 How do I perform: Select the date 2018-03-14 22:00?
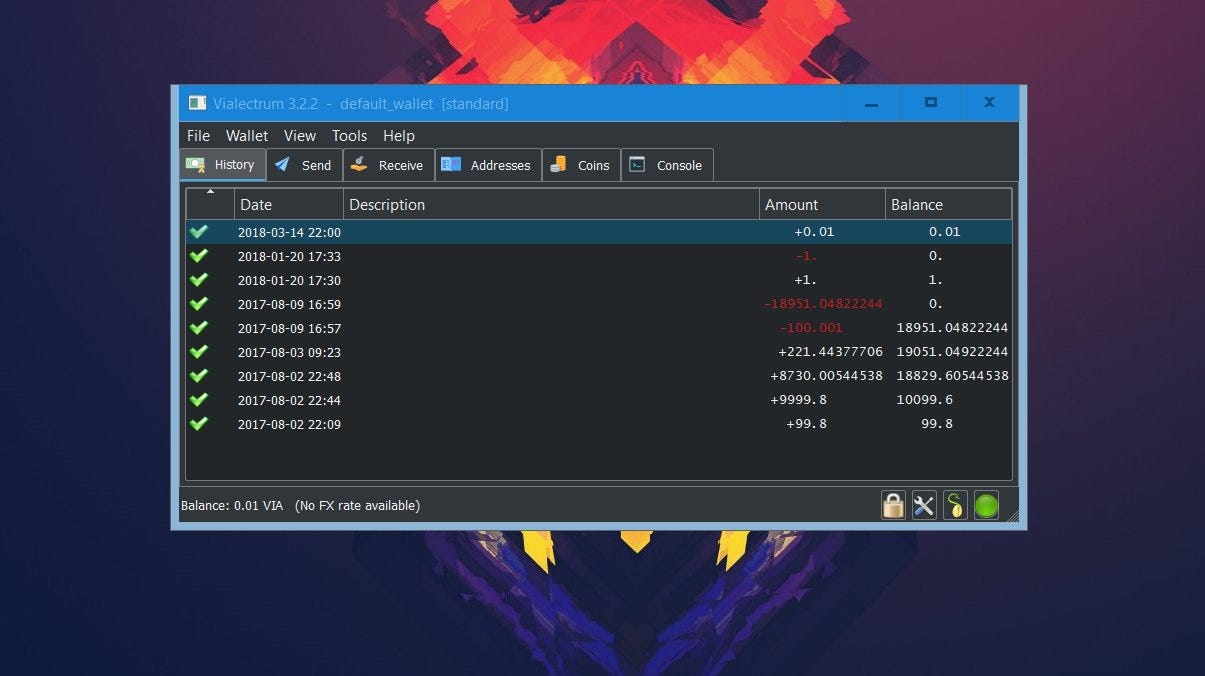pos(289,232)
